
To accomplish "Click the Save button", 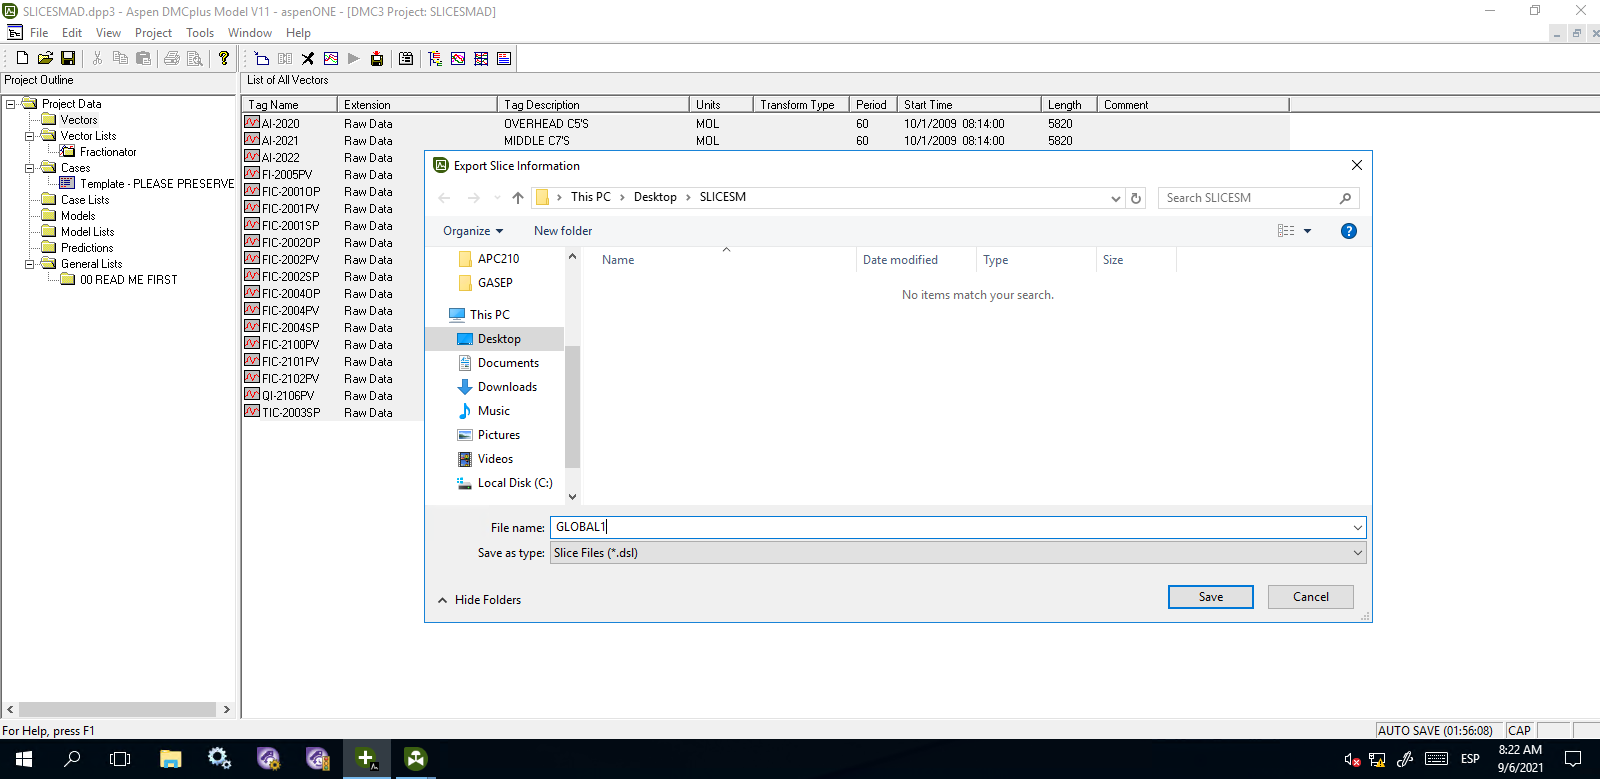I will point(1210,597).
